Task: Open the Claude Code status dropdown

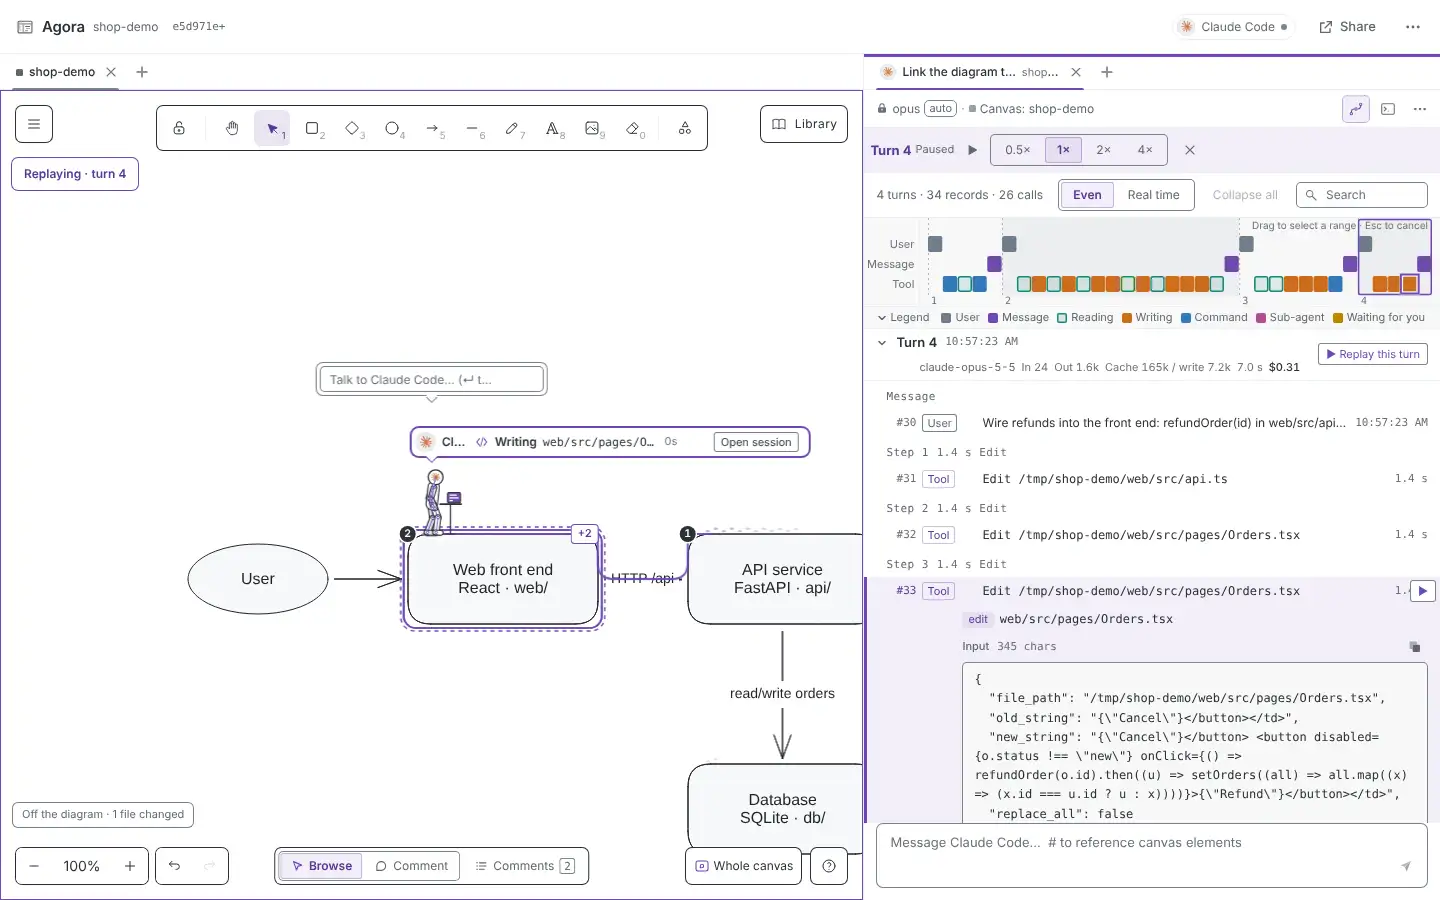Action: click(1235, 27)
